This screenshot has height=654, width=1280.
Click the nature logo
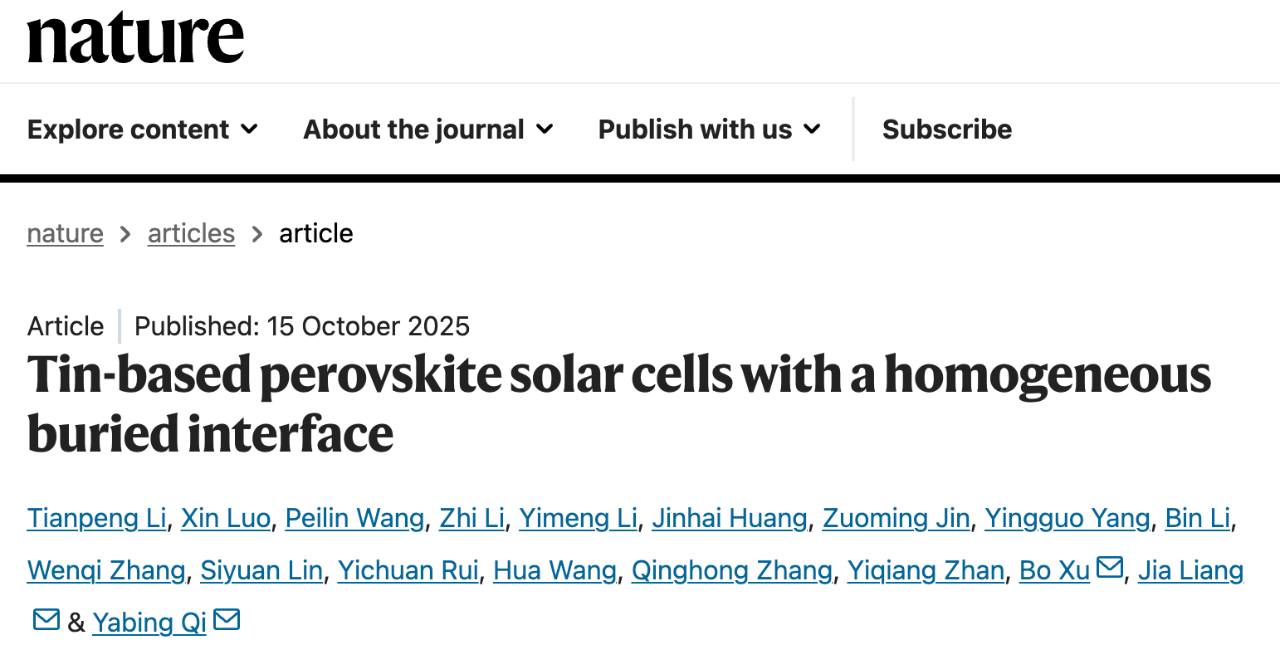click(136, 38)
